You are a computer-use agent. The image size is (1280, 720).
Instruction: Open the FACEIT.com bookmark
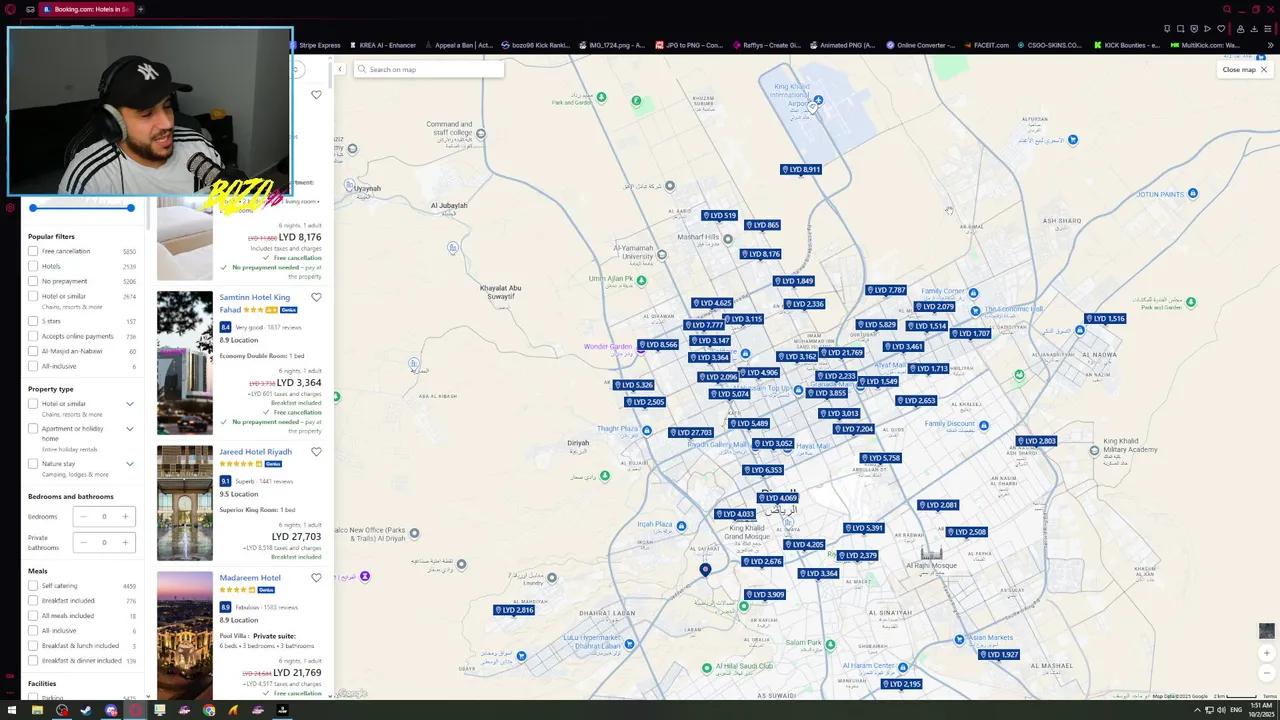[985, 45]
